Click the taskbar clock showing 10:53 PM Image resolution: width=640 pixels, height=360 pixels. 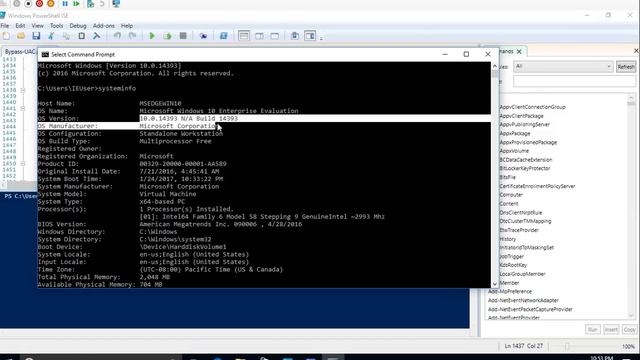click(x=601, y=358)
